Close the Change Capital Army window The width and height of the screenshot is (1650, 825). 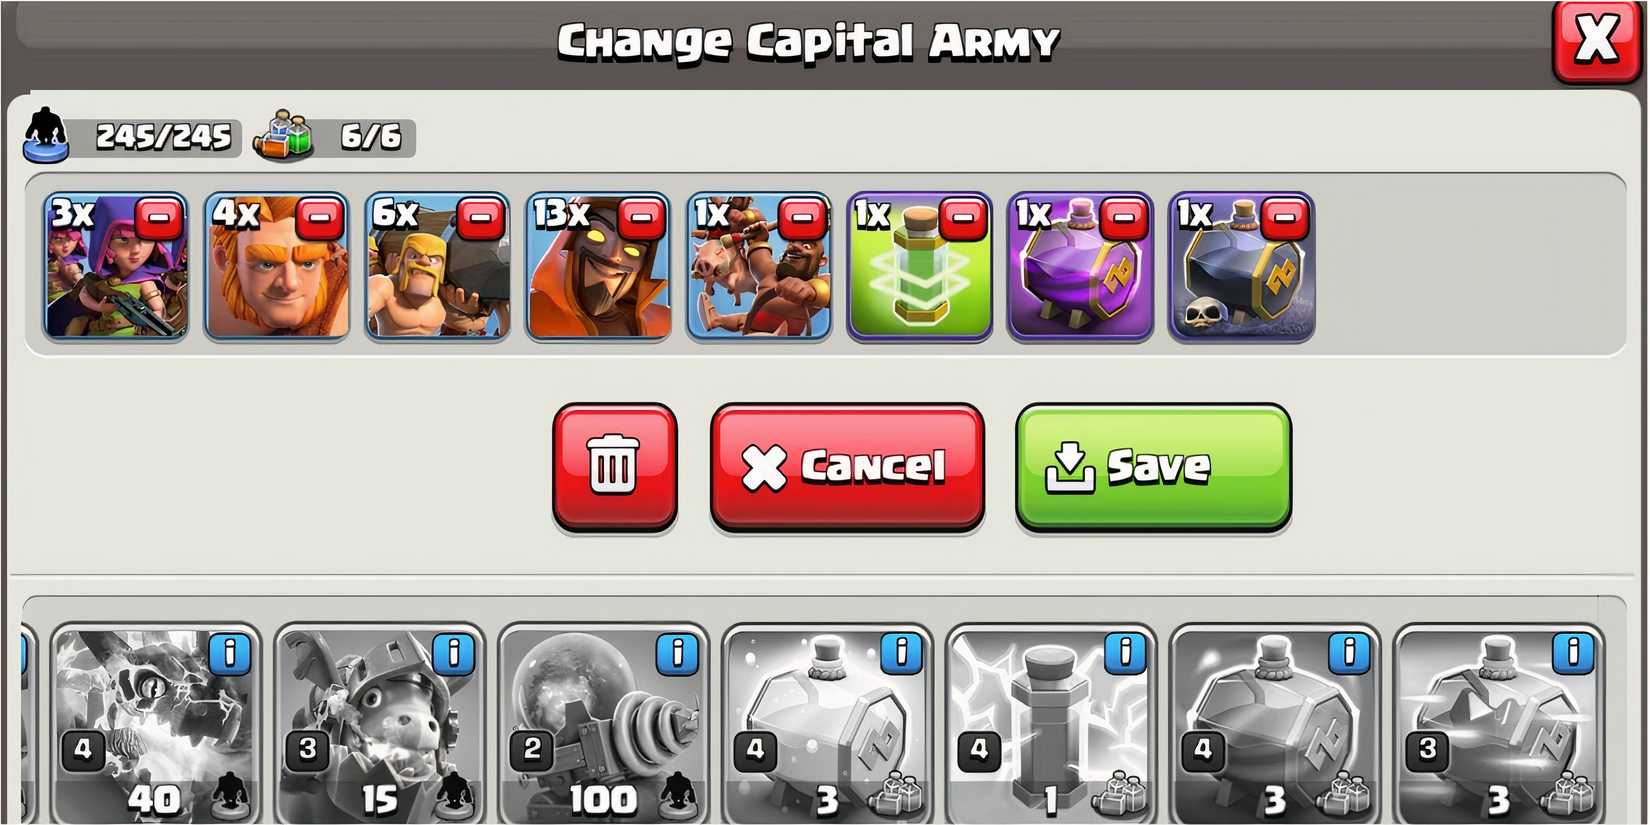pyautogui.click(x=1596, y=41)
